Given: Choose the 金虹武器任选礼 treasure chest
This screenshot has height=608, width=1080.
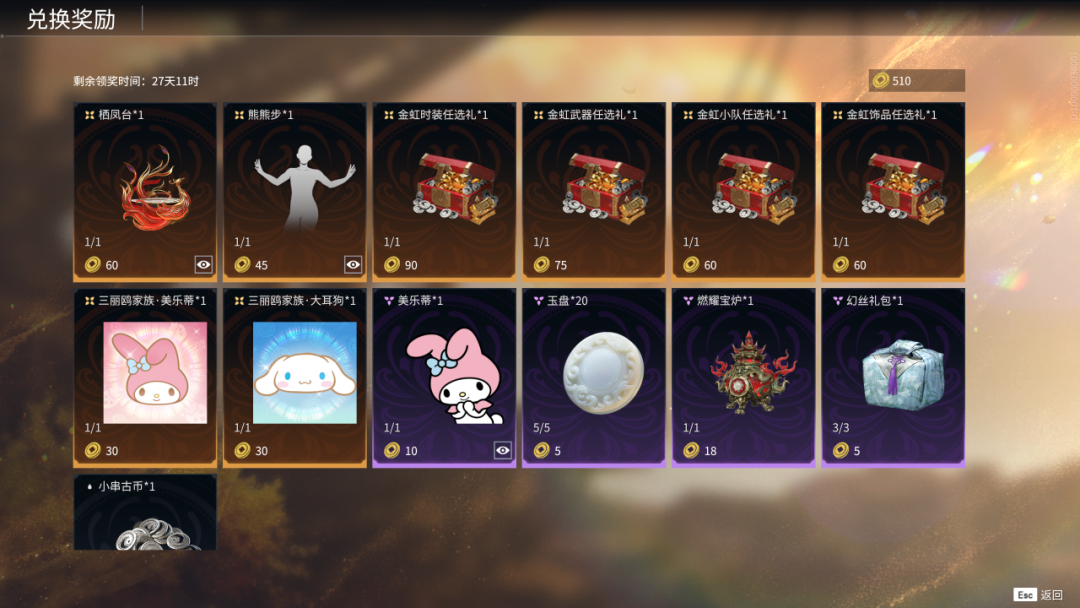Looking at the screenshot, I should pyautogui.click(x=605, y=188).
